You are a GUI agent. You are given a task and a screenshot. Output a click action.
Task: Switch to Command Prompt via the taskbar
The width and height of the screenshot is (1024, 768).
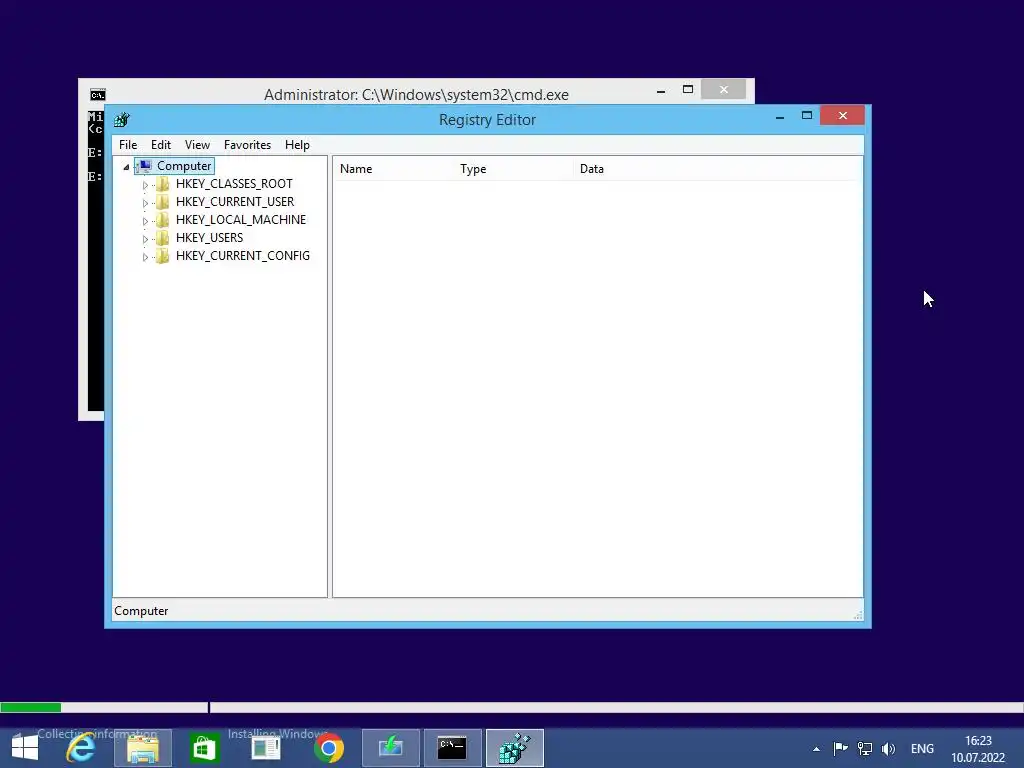[453, 748]
